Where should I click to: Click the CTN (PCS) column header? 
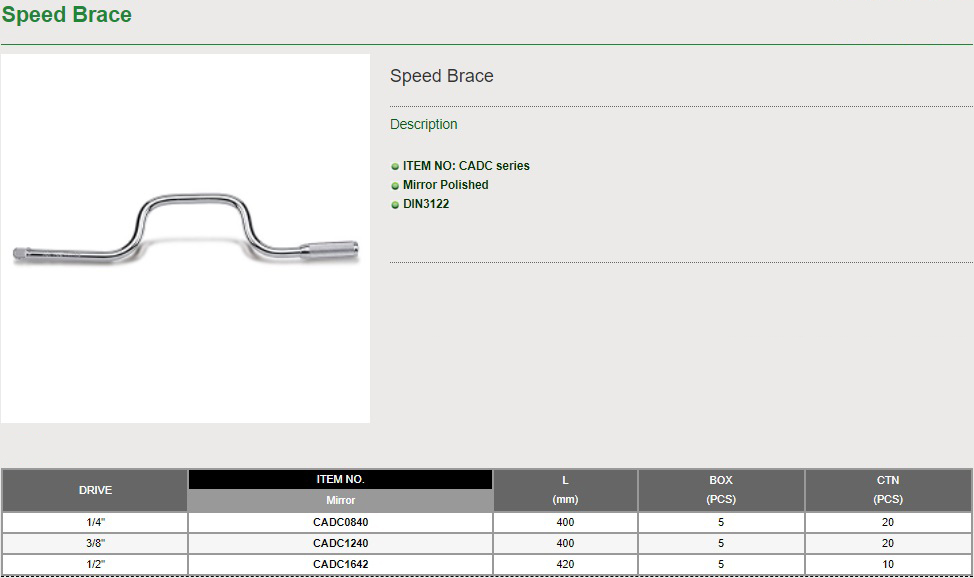(x=888, y=490)
